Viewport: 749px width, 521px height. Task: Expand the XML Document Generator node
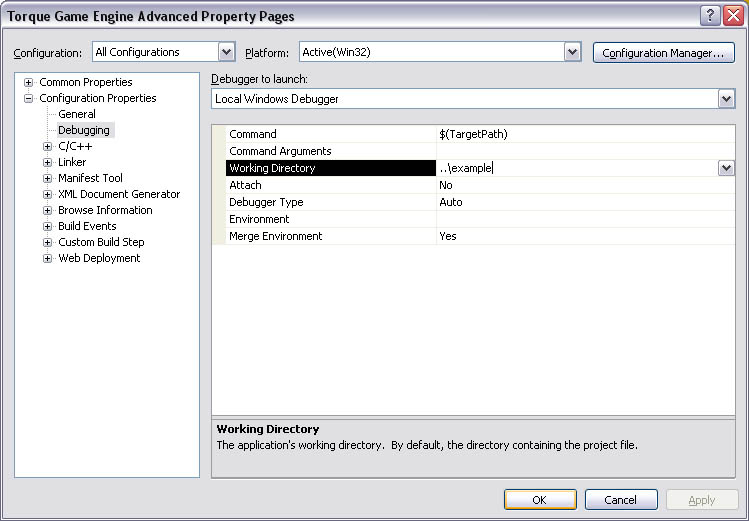click(47, 194)
